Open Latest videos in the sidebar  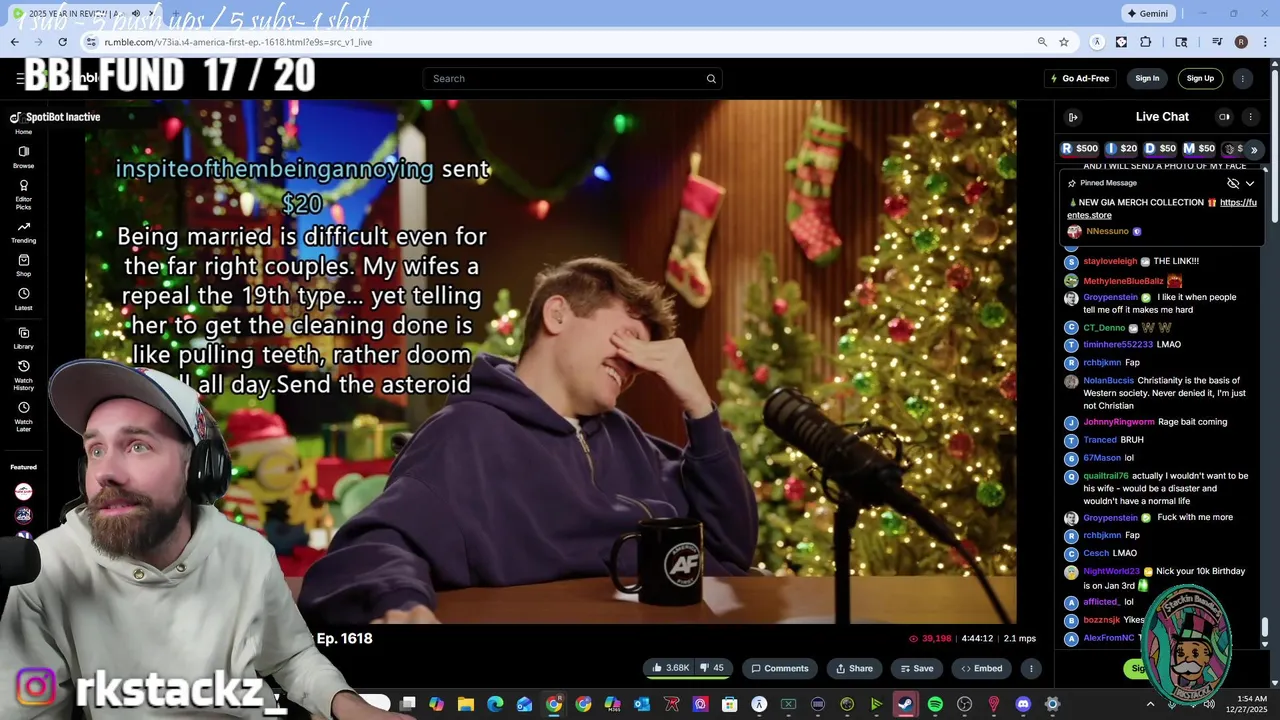coord(23,299)
